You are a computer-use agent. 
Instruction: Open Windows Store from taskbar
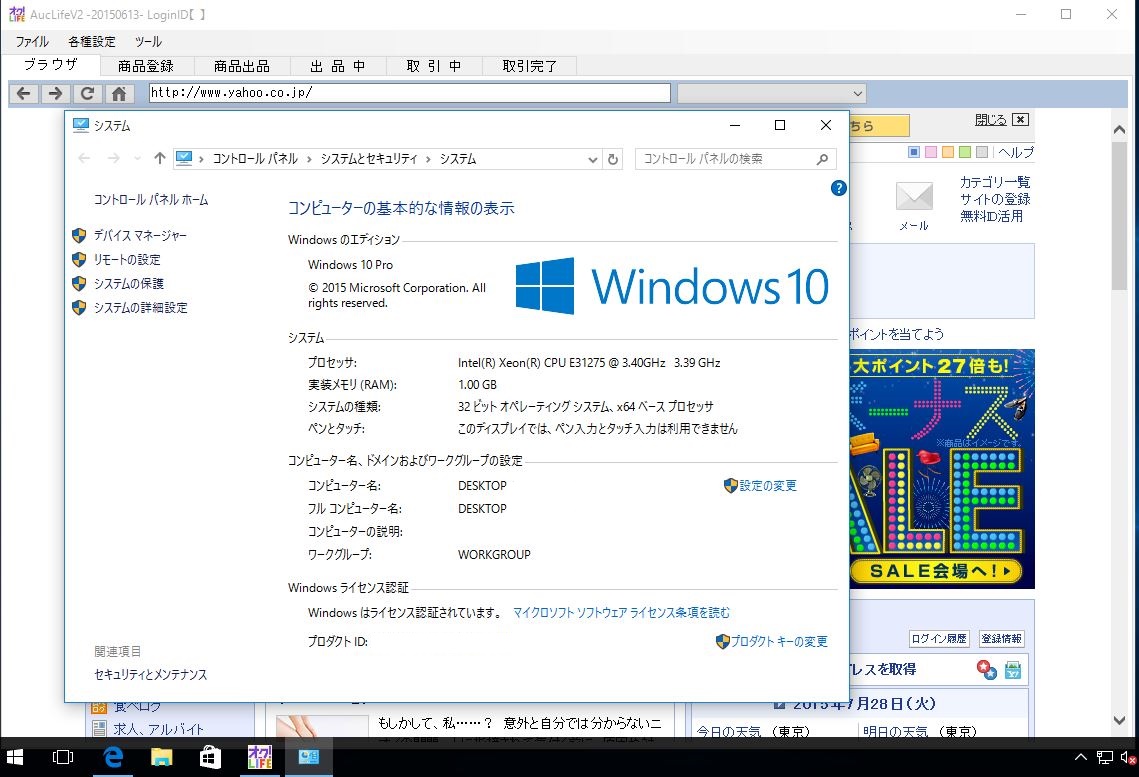point(210,757)
